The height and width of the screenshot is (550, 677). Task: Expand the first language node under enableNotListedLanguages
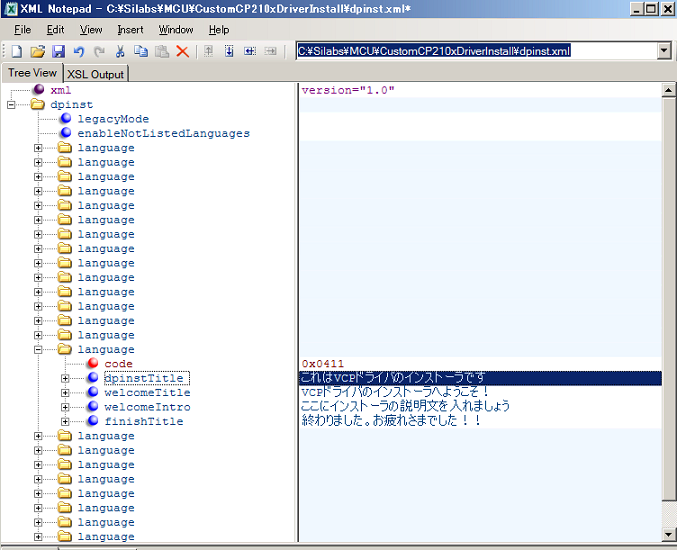[38, 148]
